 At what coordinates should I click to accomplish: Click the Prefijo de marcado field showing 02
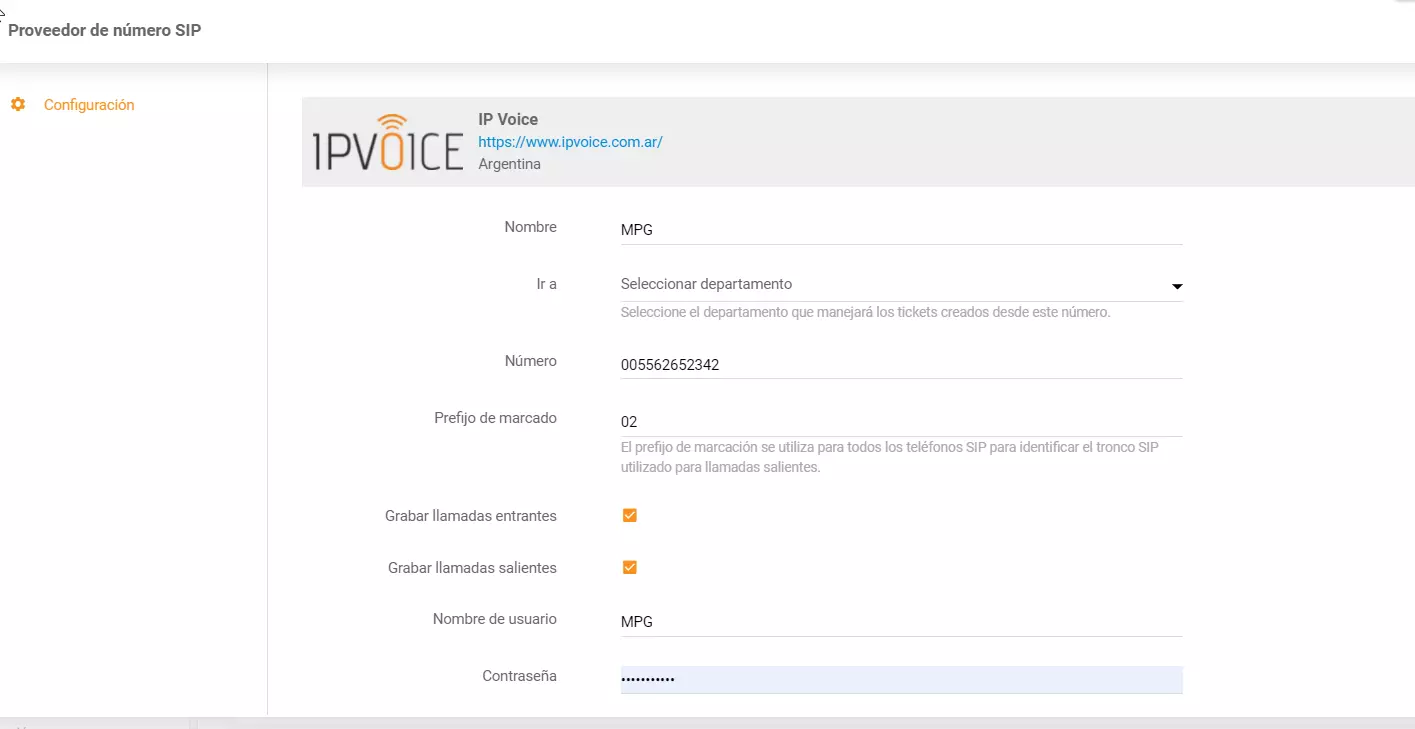(900, 421)
